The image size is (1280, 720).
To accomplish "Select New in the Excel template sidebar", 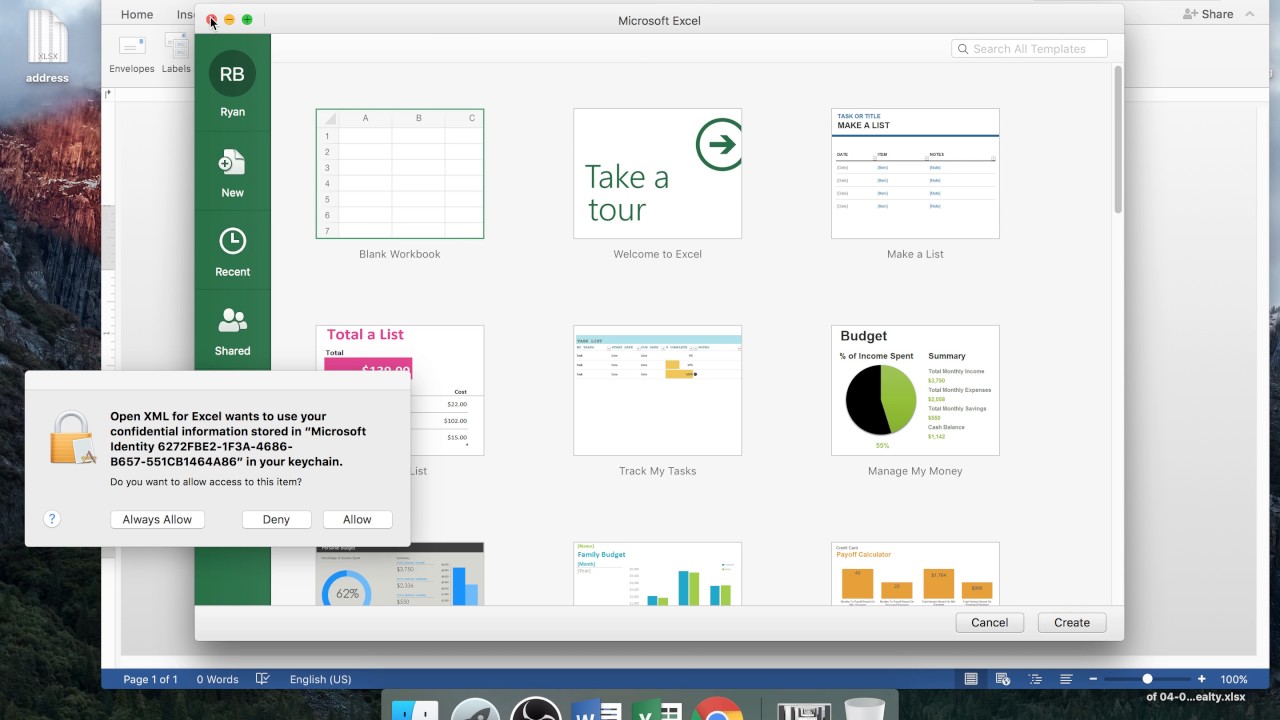I will point(232,172).
